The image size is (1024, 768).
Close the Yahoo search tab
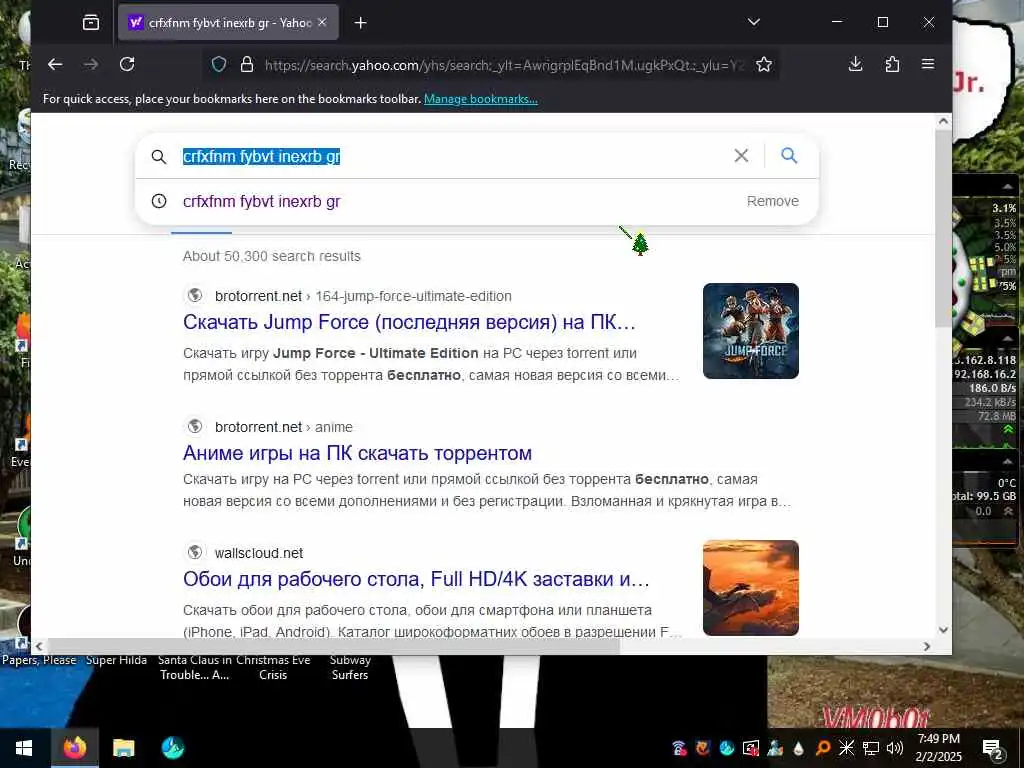322,22
